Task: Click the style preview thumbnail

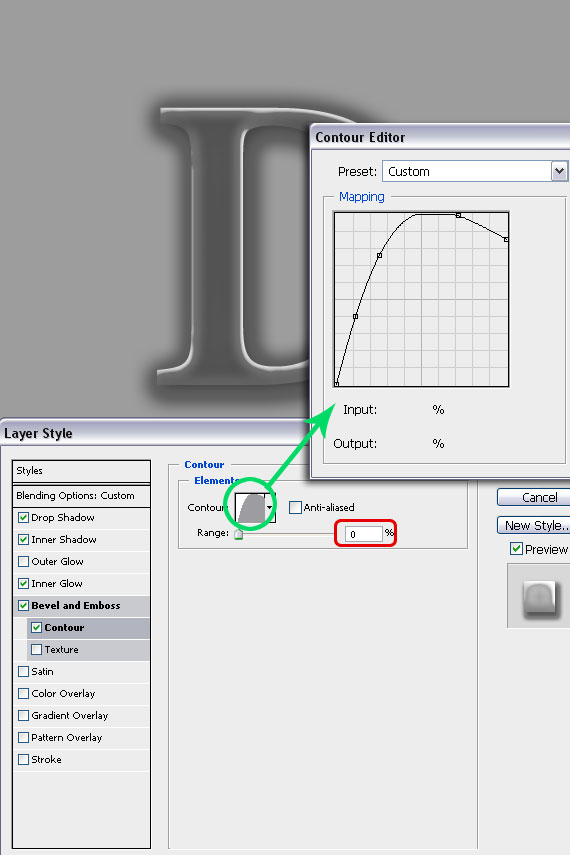Action: pyautogui.click(x=539, y=597)
